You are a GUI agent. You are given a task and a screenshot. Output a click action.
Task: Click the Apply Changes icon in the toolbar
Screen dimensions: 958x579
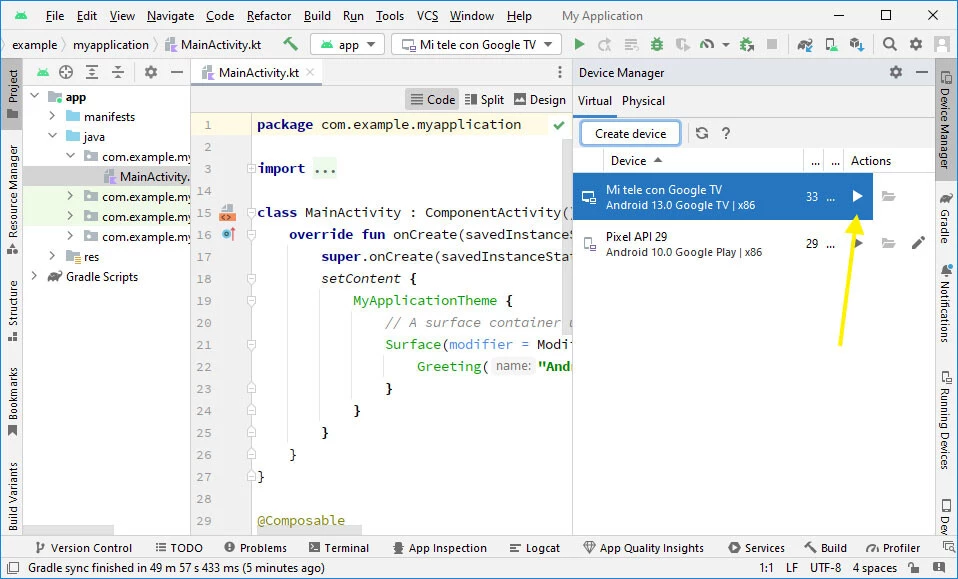coord(631,44)
